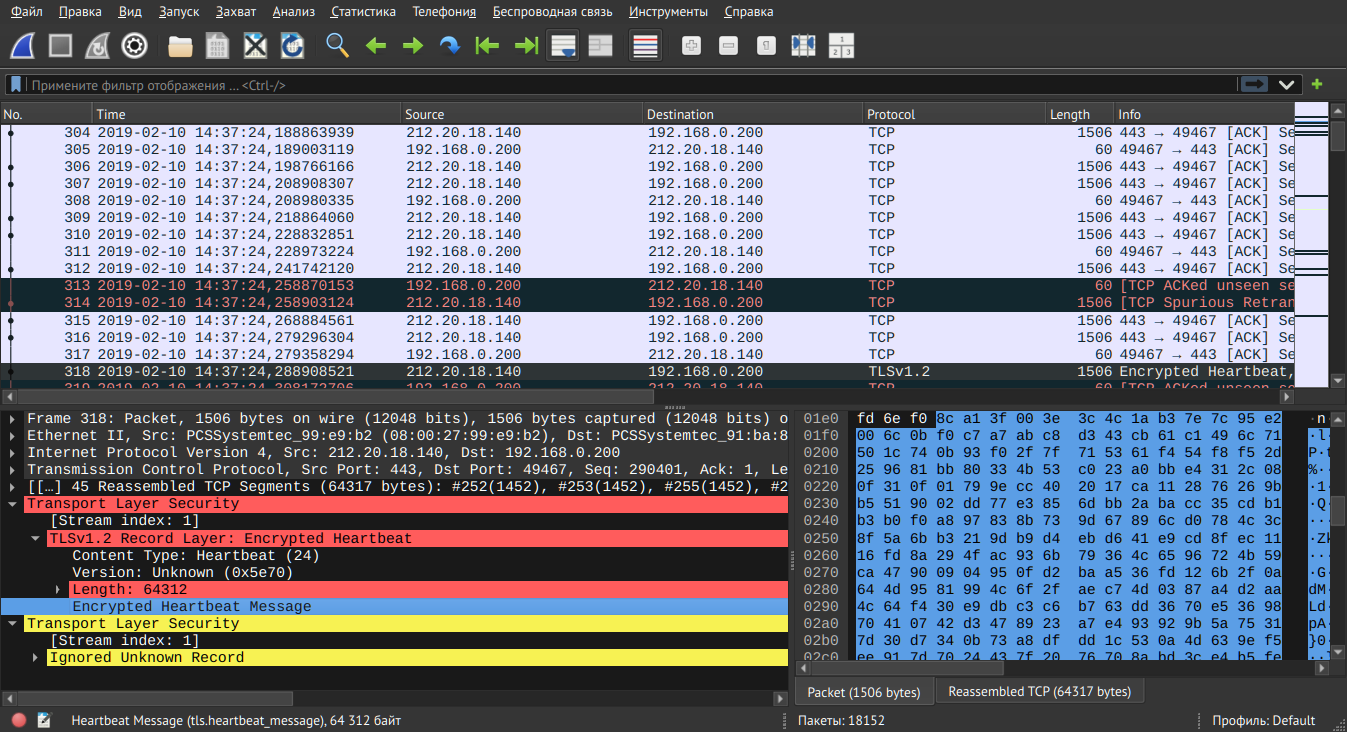Restart the current capture

coord(97,46)
